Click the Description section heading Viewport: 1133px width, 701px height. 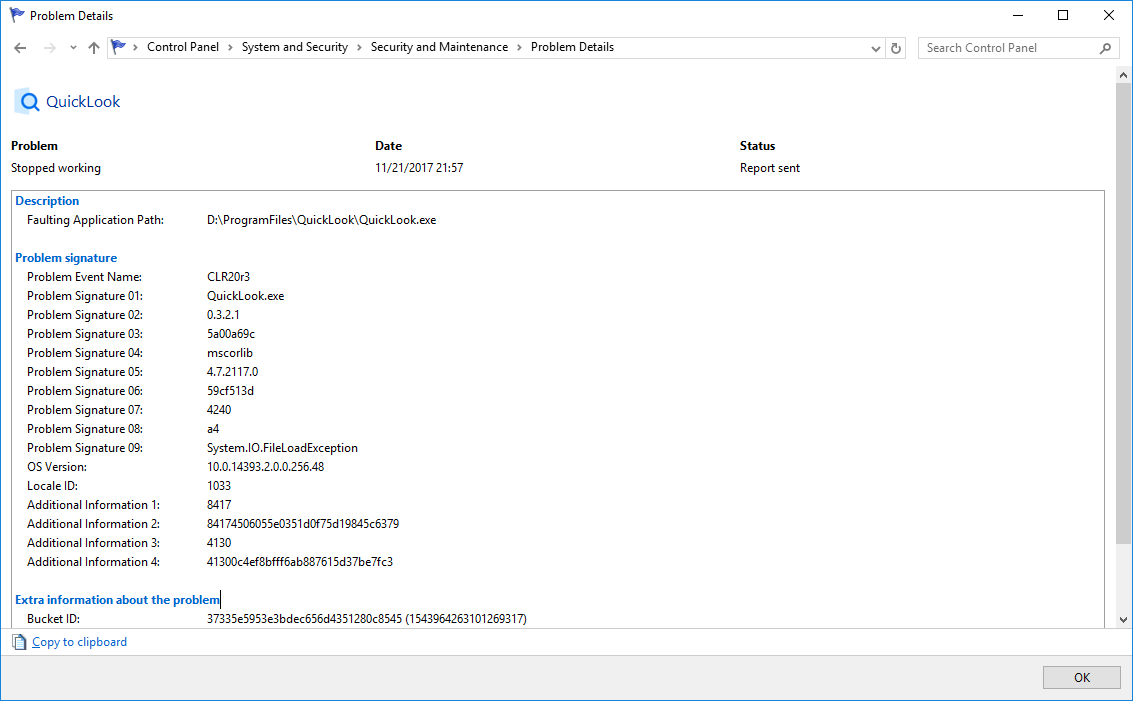(47, 201)
